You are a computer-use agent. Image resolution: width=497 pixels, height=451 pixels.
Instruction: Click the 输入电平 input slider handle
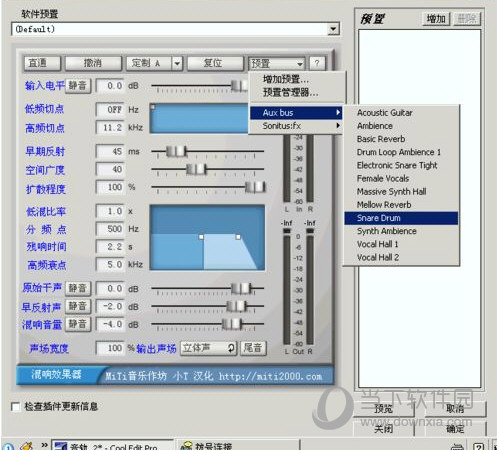239,86
